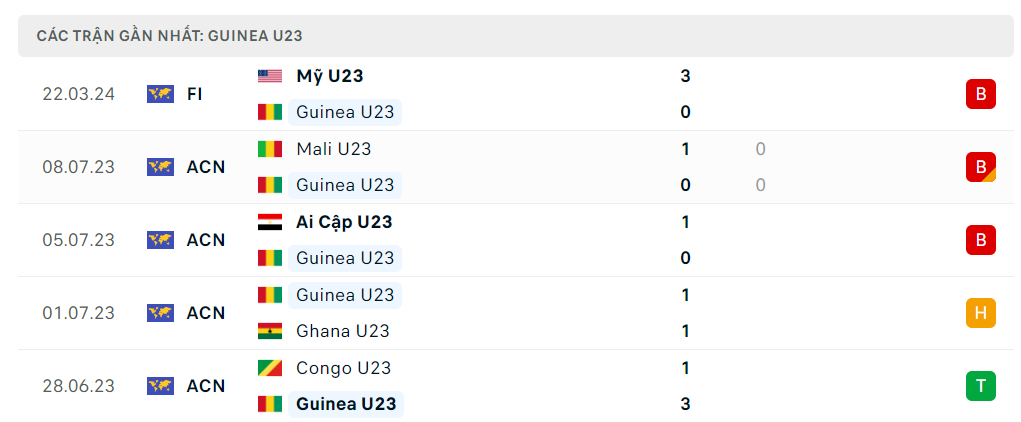
Task: Click the green T win result badge
Action: point(980,386)
